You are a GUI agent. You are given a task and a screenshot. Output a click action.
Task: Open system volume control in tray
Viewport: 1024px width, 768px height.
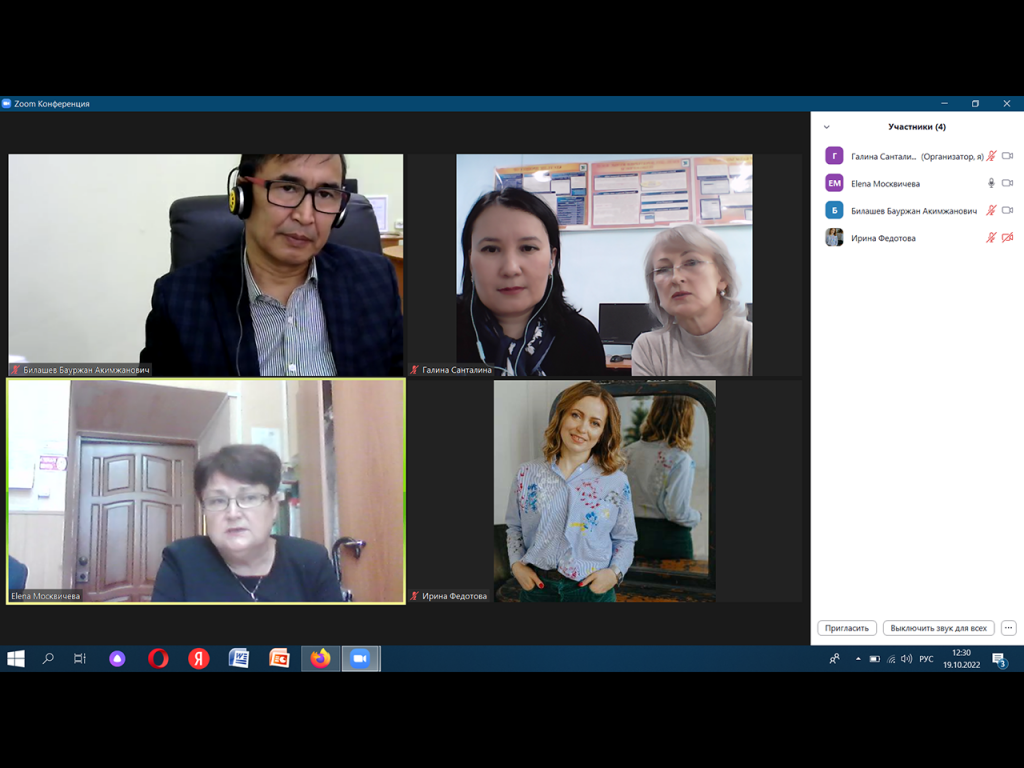click(x=906, y=659)
